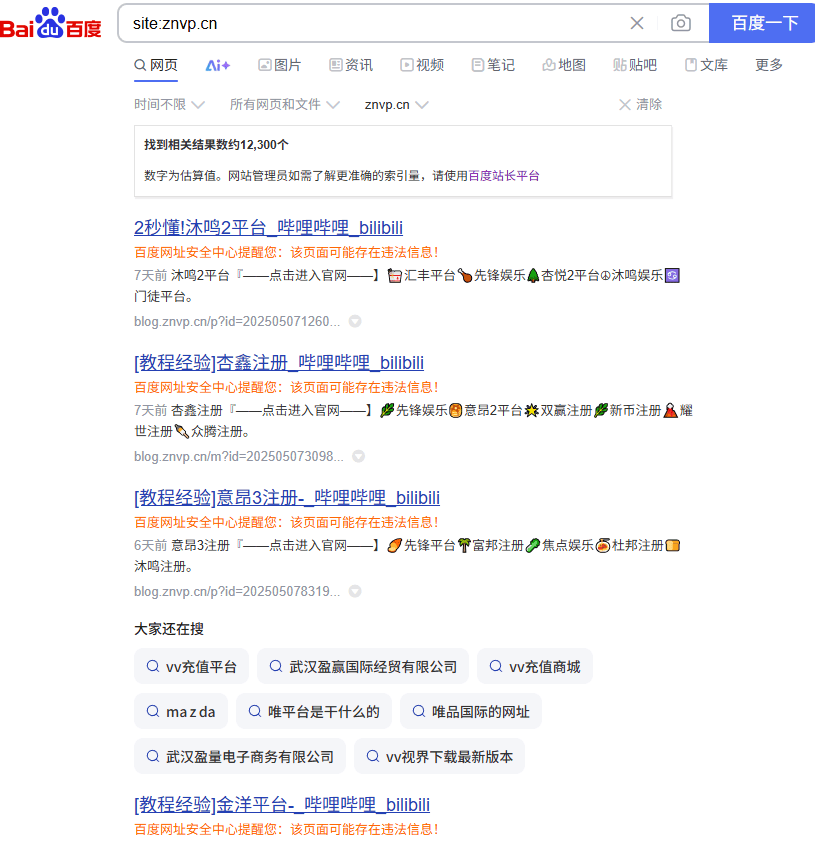Viewport: 815px width, 842px height.
Task: Switch to the 笔记 tab
Action: pos(493,65)
